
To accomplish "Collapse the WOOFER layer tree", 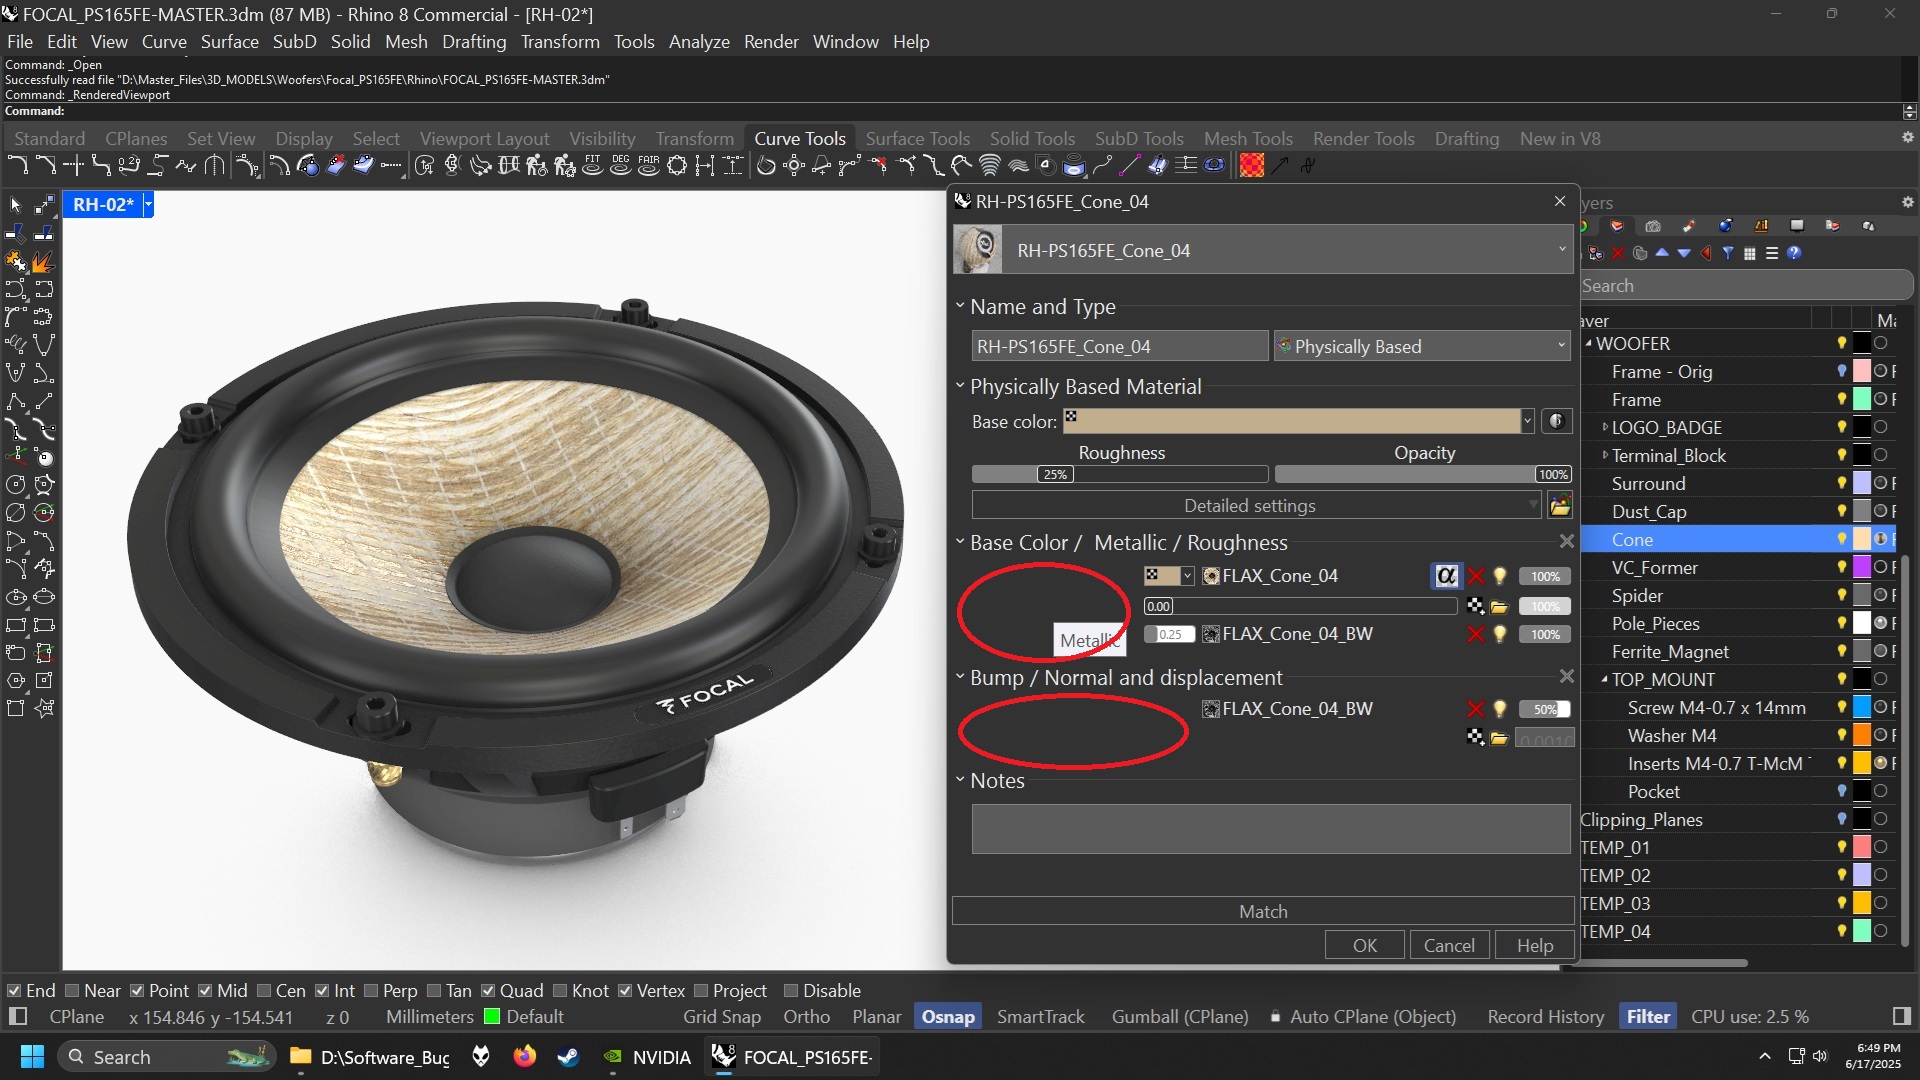I will coord(1589,343).
